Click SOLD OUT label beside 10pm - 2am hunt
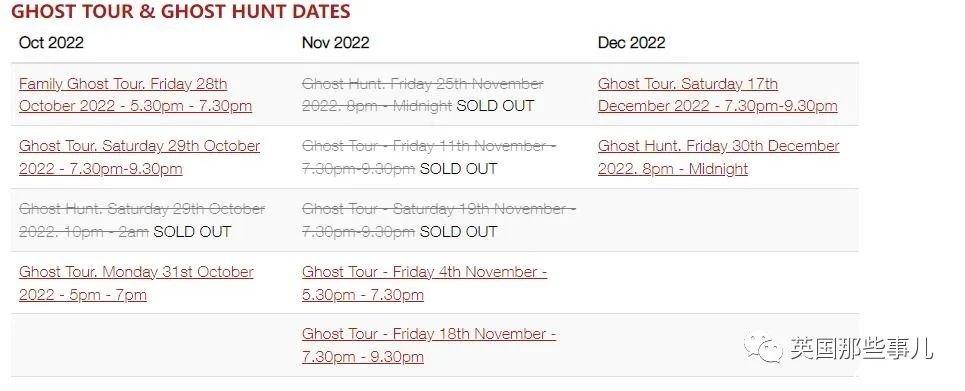Viewport: 965px width, 391px height. (192, 232)
